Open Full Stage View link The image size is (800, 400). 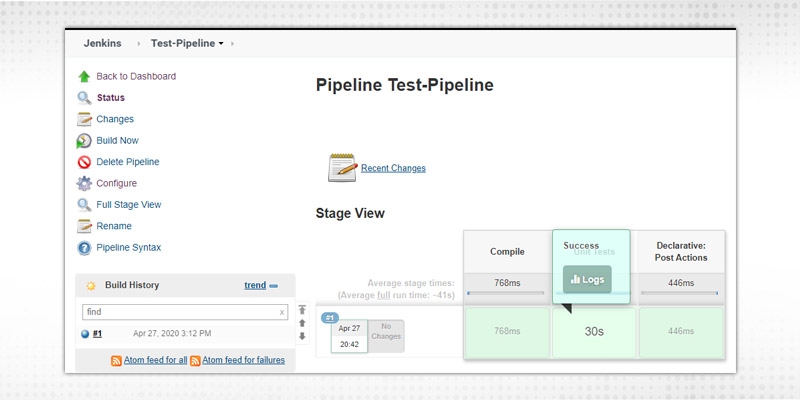point(129,205)
